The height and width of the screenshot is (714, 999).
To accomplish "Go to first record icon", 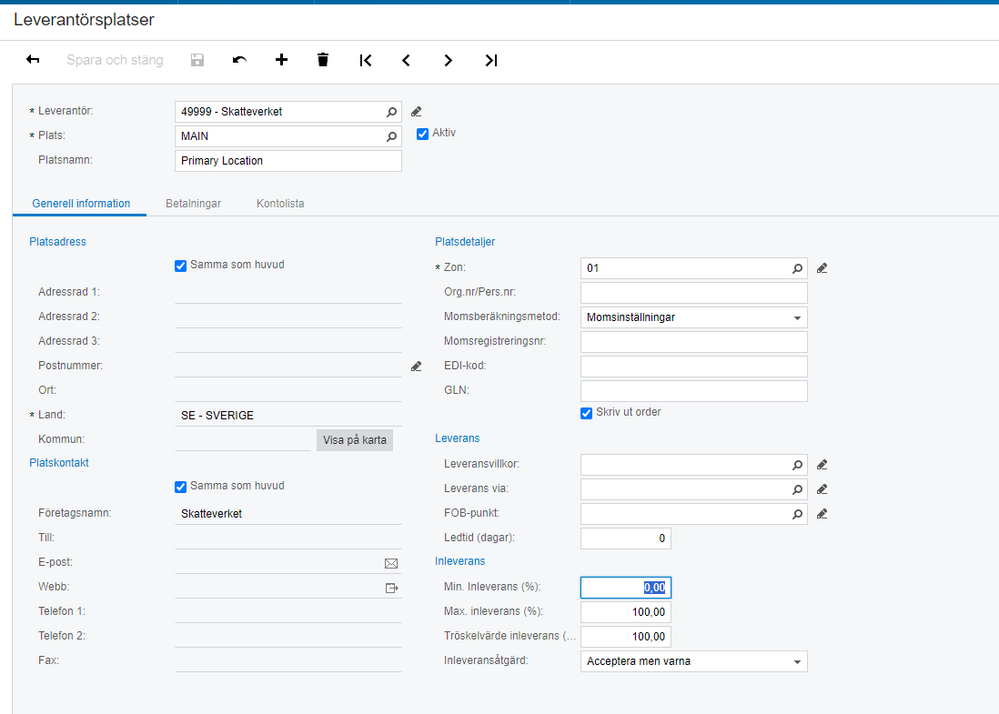I will tap(365, 61).
